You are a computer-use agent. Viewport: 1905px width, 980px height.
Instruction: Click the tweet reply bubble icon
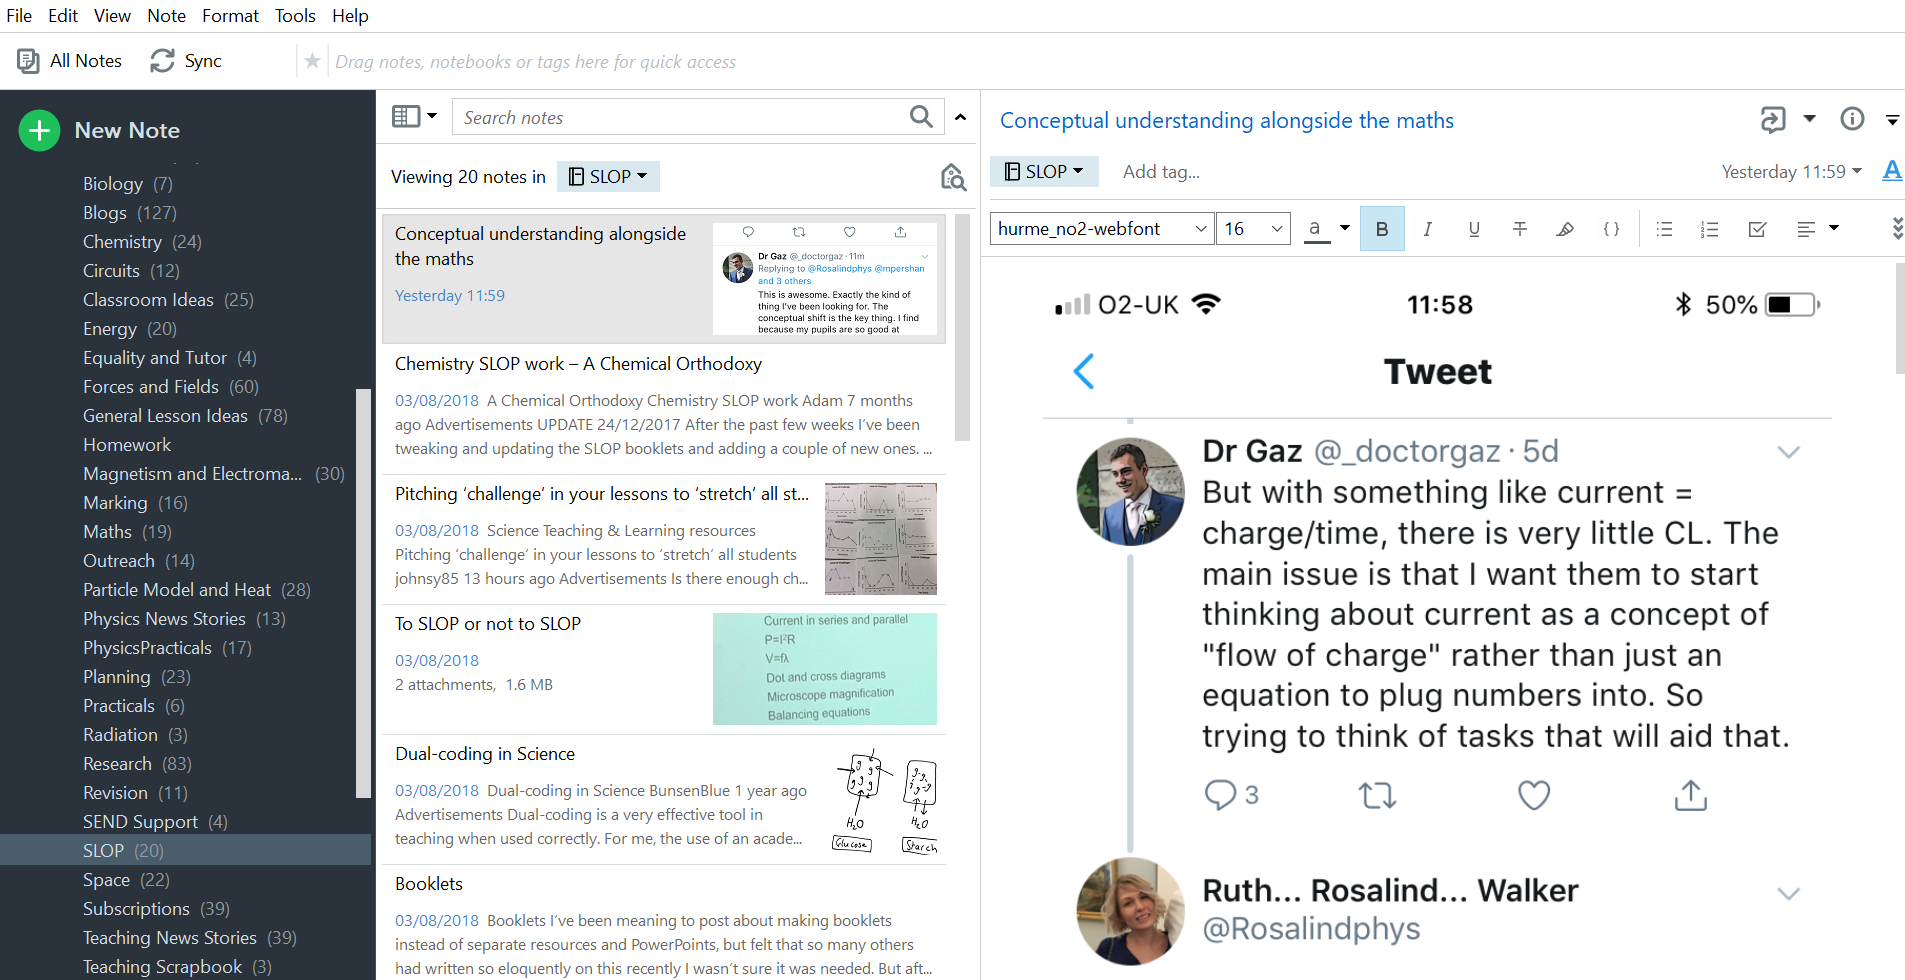pyautogui.click(x=1220, y=795)
